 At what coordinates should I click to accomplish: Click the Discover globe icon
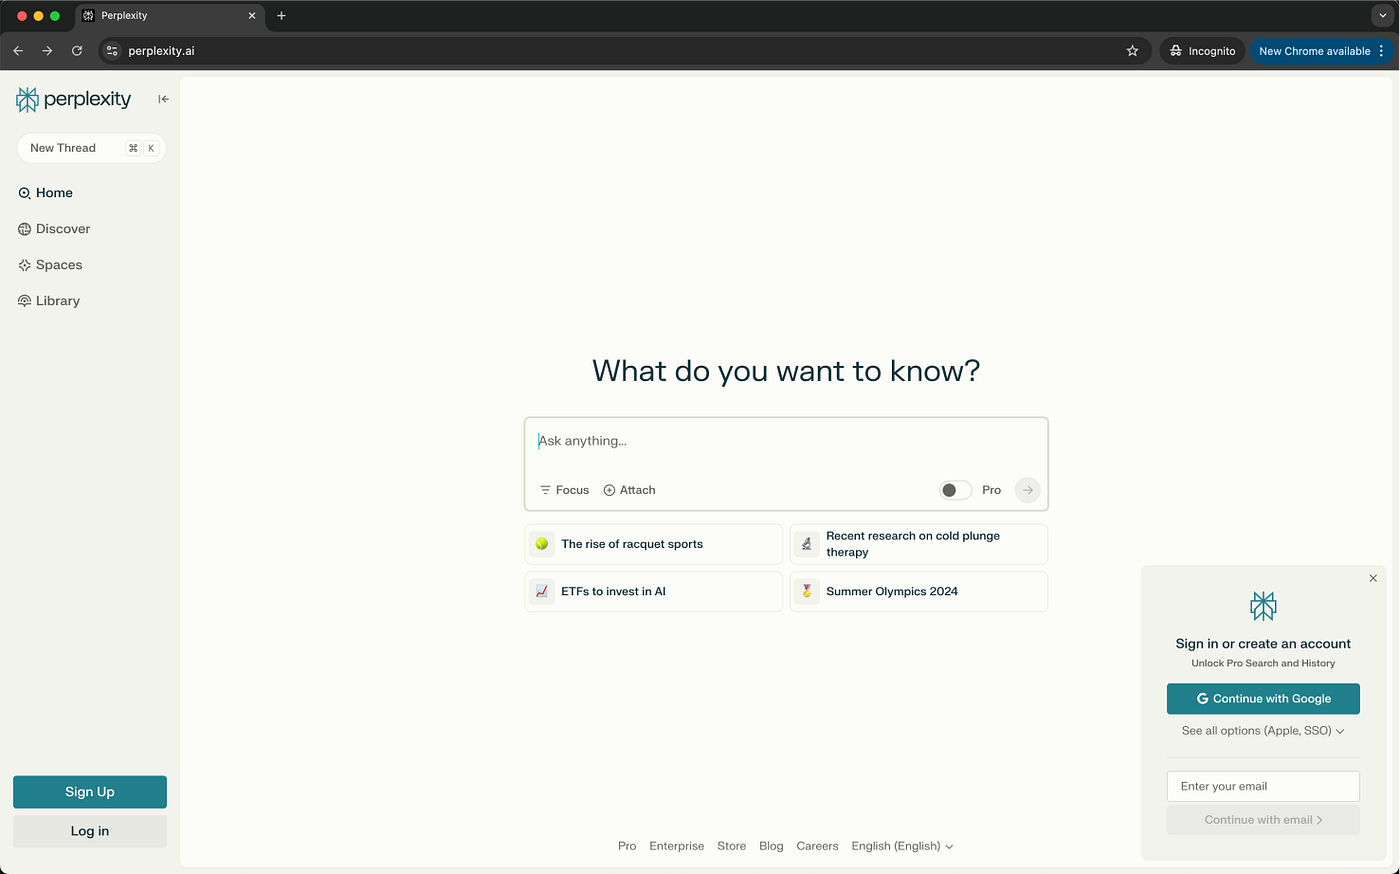[x=24, y=229]
